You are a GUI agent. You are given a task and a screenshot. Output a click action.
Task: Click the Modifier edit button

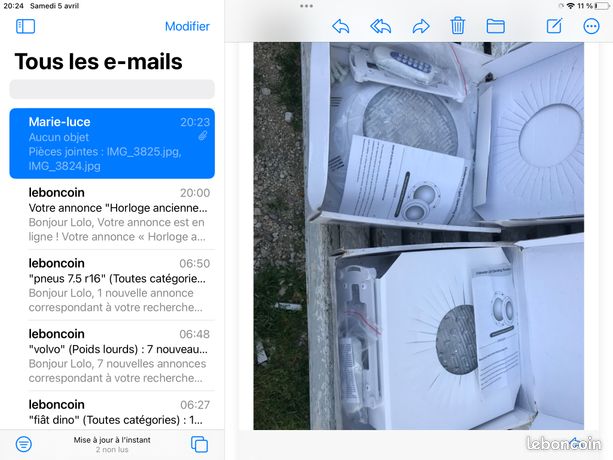point(187,26)
